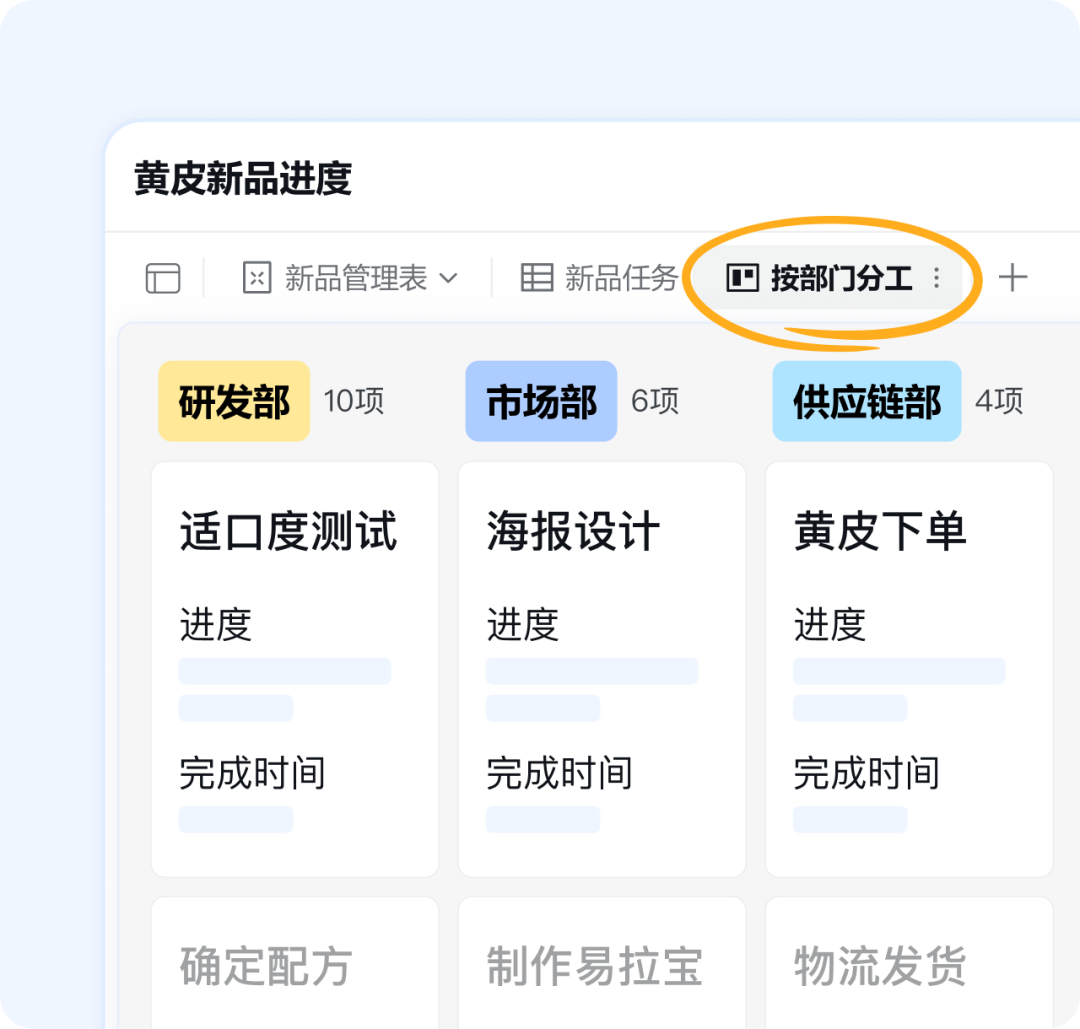Click the 市场部 group label

[x=540, y=400]
